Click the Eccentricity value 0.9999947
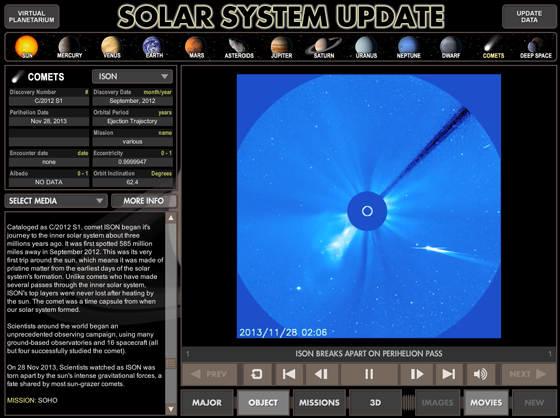Viewport: 560px width, 418px height. (x=132, y=162)
